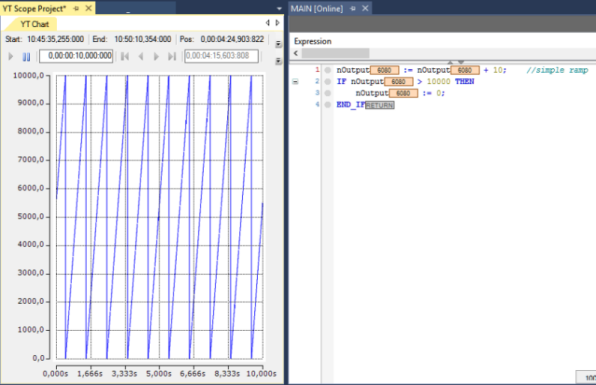Close the MAIN [Online] tab
596x385 pixels.
pos(365,8)
